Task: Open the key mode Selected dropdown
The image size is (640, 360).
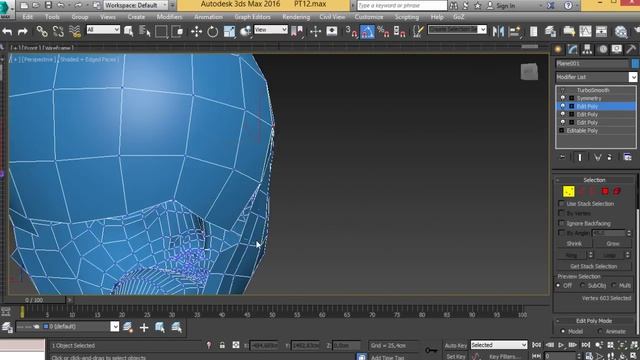Action: click(x=499, y=345)
